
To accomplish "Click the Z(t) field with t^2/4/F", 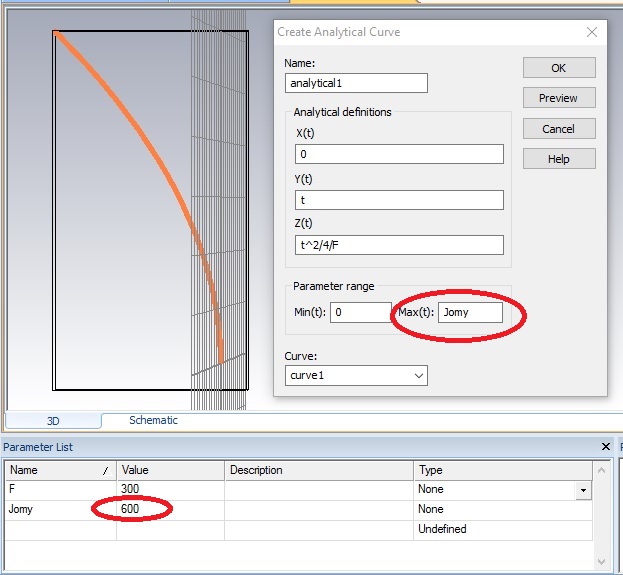I will (399, 245).
